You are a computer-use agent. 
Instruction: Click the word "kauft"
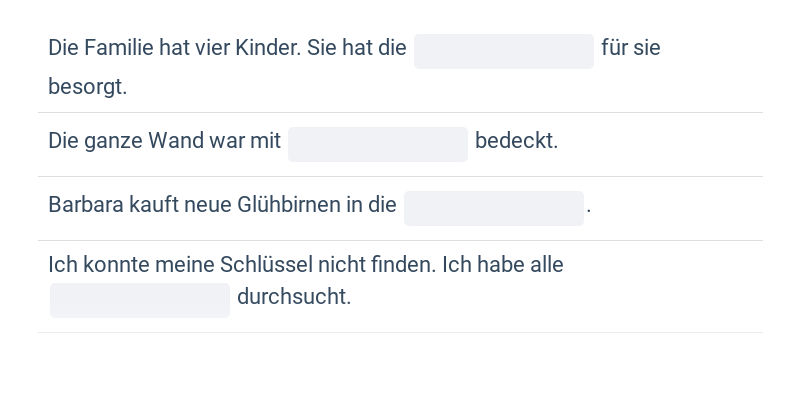tap(152, 205)
